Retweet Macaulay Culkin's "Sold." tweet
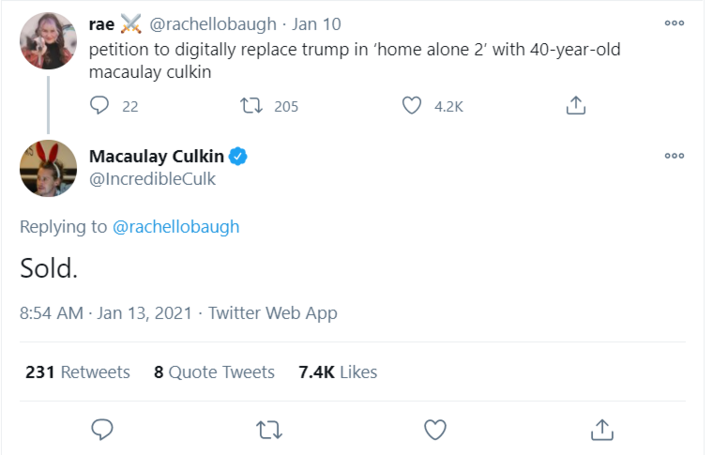 pos(268,430)
